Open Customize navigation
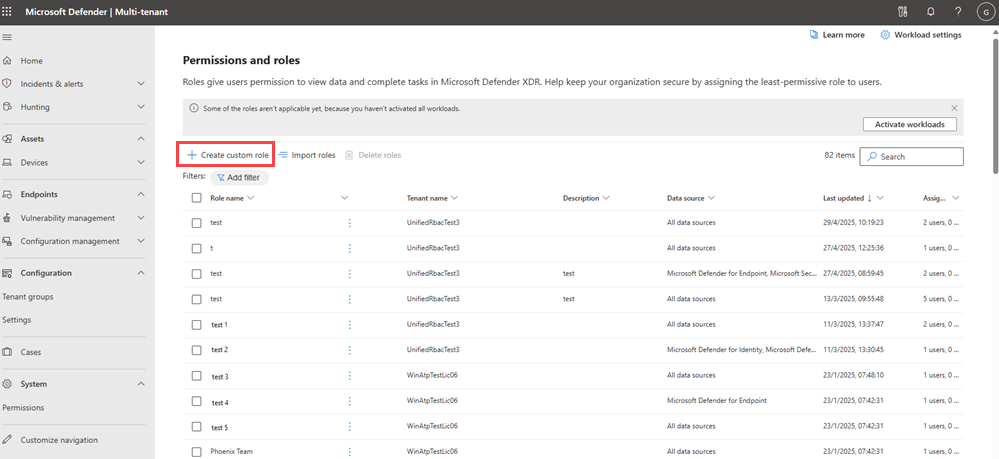 [x=59, y=440]
